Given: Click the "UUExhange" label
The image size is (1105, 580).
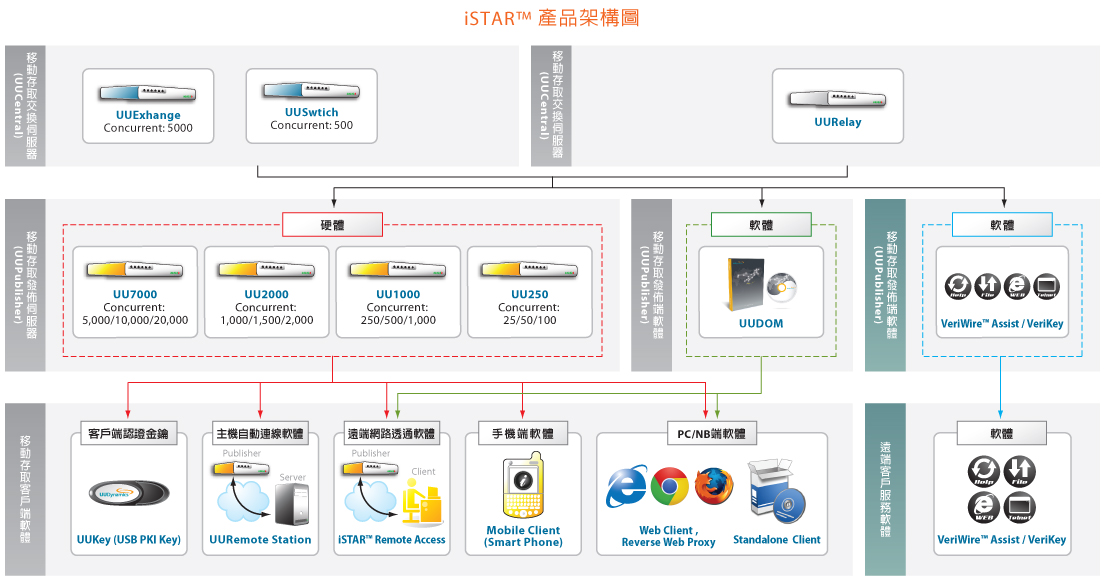Looking at the screenshot, I should point(148,115).
